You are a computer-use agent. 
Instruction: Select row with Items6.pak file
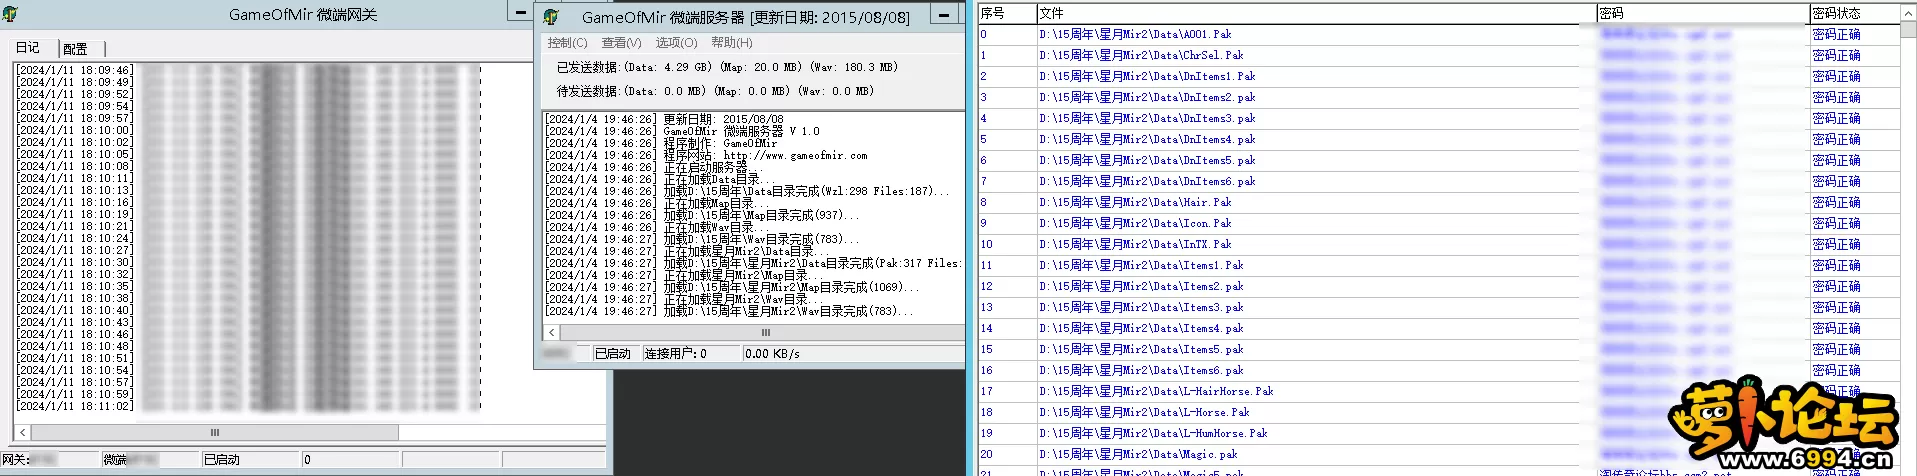(x=1438, y=370)
